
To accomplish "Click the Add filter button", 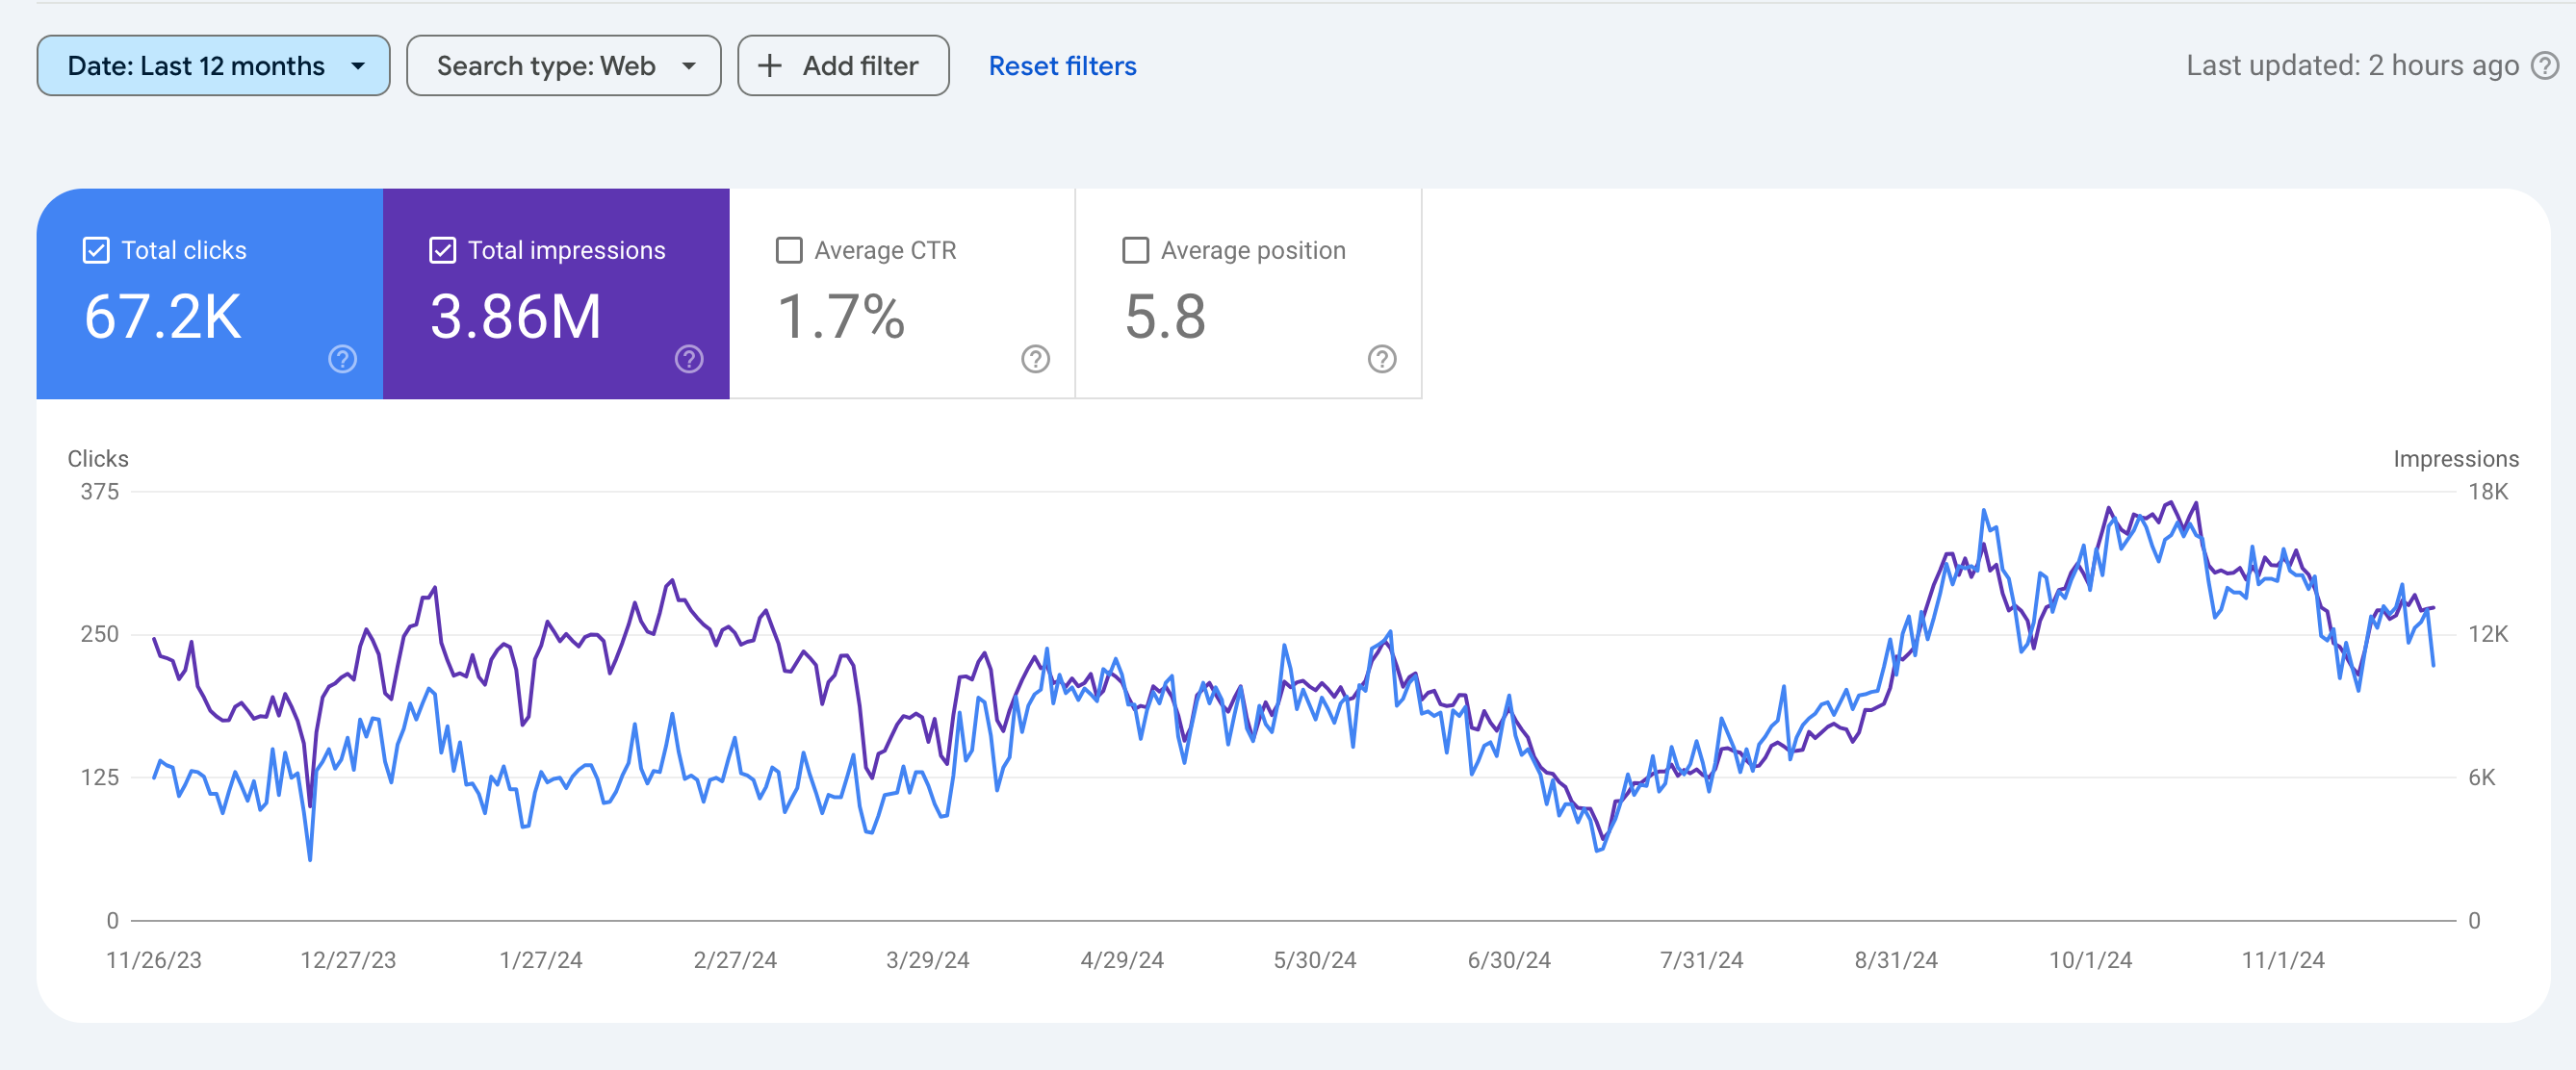I will (x=843, y=66).
